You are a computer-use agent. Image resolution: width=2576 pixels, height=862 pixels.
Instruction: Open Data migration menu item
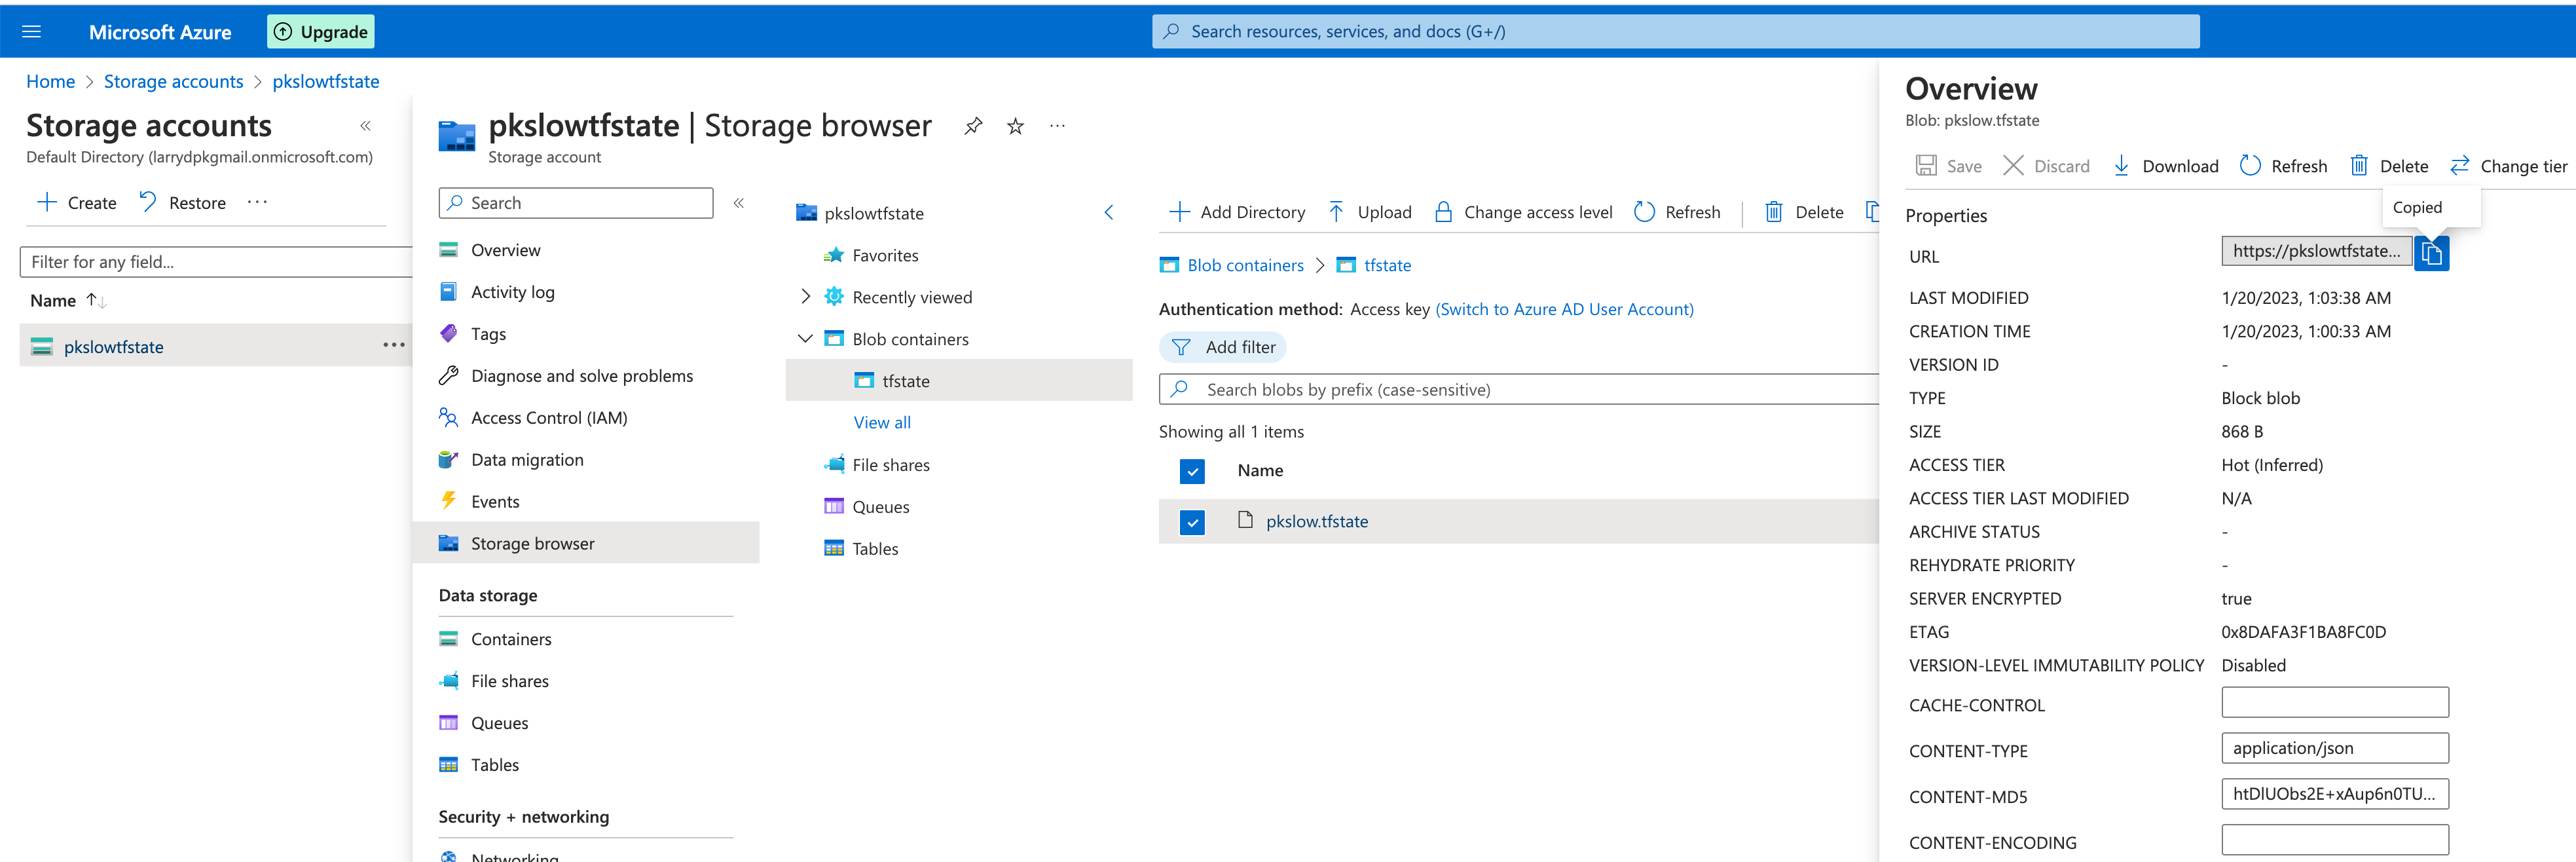coord(526,460)
